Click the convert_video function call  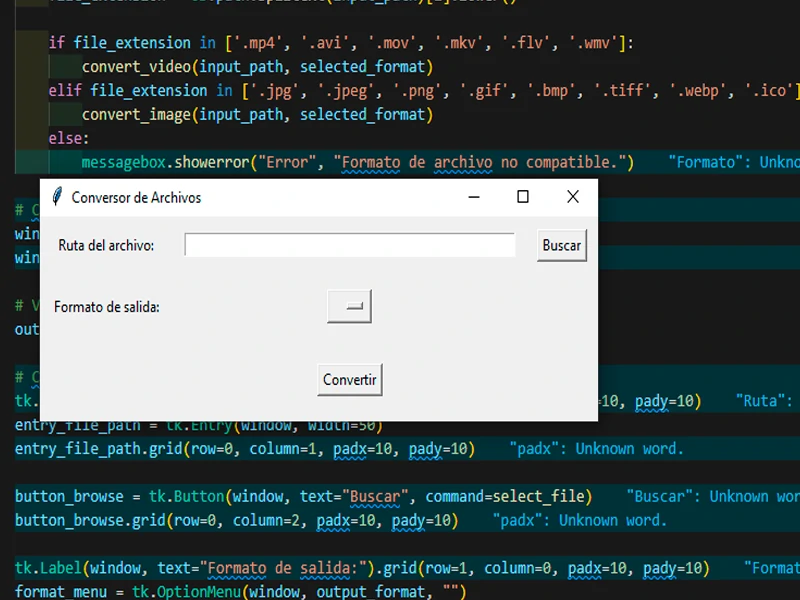pos(137,67)
